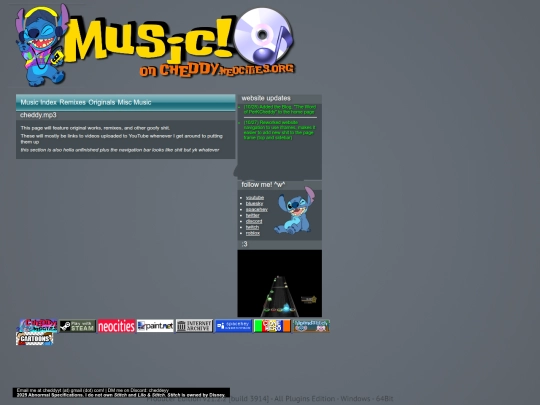Screen dimensions: 540x405
Task: Click the 'on cheddy.neocities.org' banner text
Action: click(217, 70)
